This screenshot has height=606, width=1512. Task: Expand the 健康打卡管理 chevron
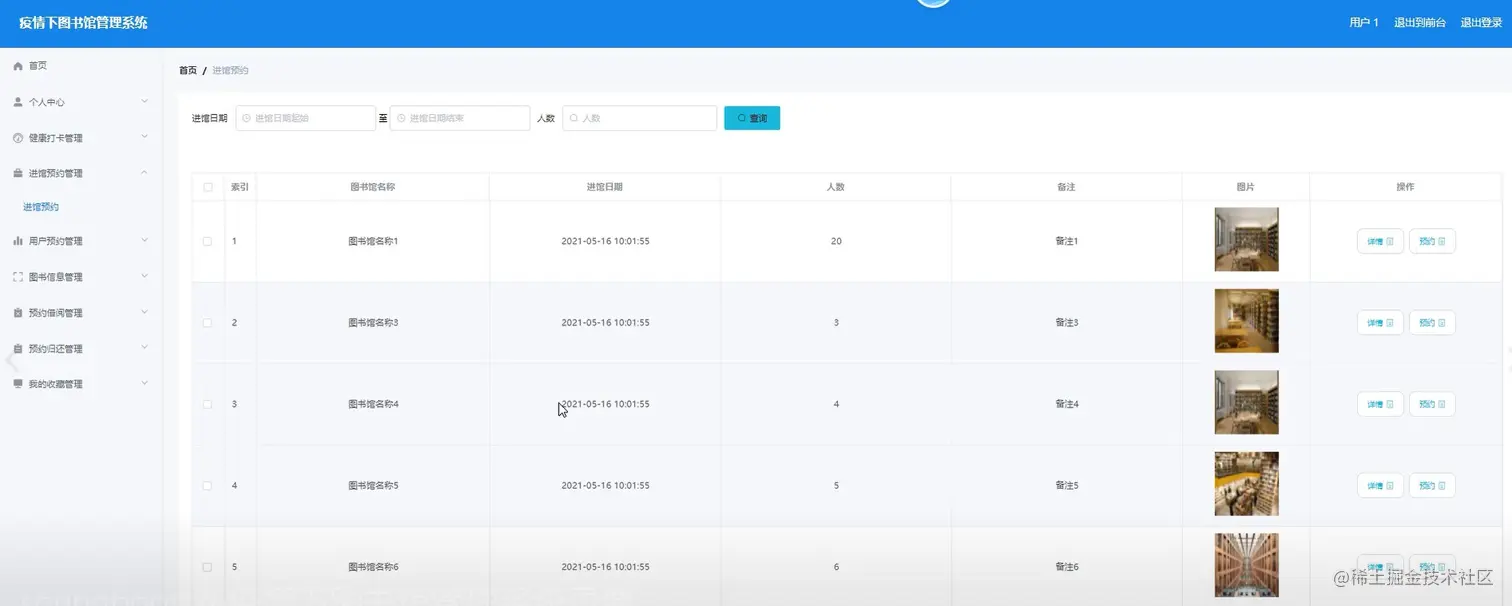pyautogui.click(x=144, y=137)
